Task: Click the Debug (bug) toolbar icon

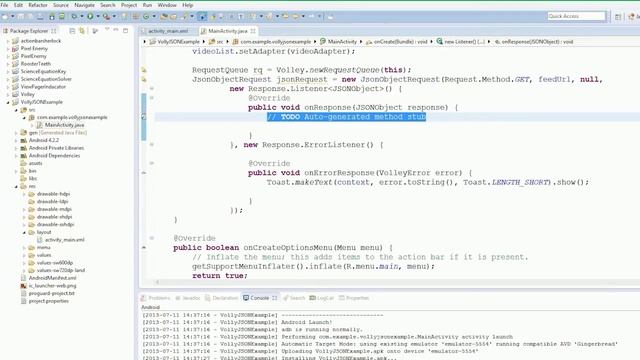Action: click(x=74, y=16)
